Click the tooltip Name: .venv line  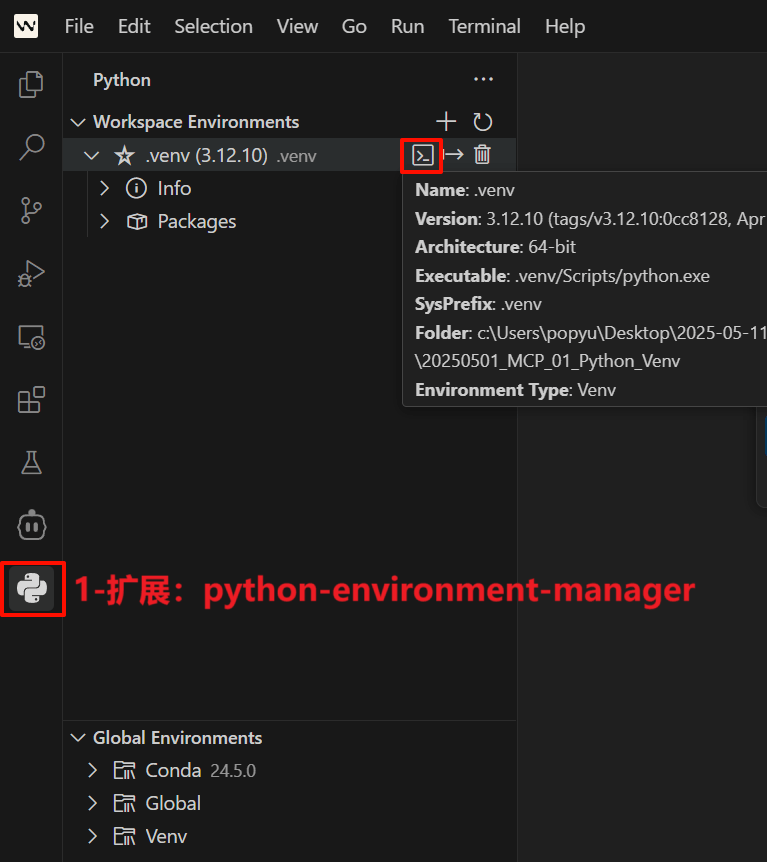[465, 190]
